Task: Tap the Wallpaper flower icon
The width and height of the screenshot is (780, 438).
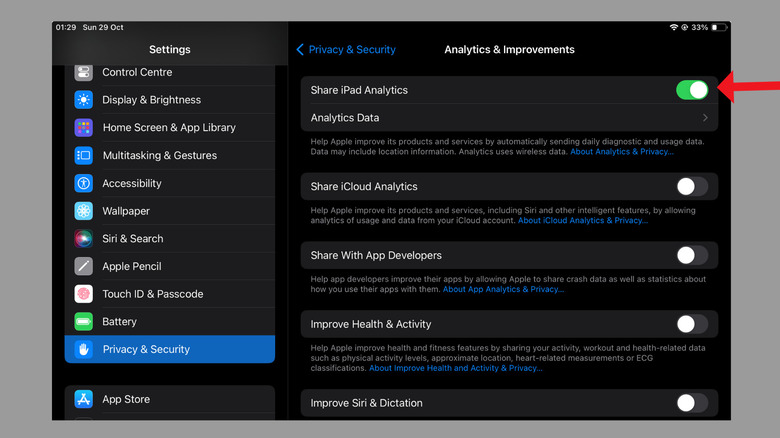Action: 84,211
